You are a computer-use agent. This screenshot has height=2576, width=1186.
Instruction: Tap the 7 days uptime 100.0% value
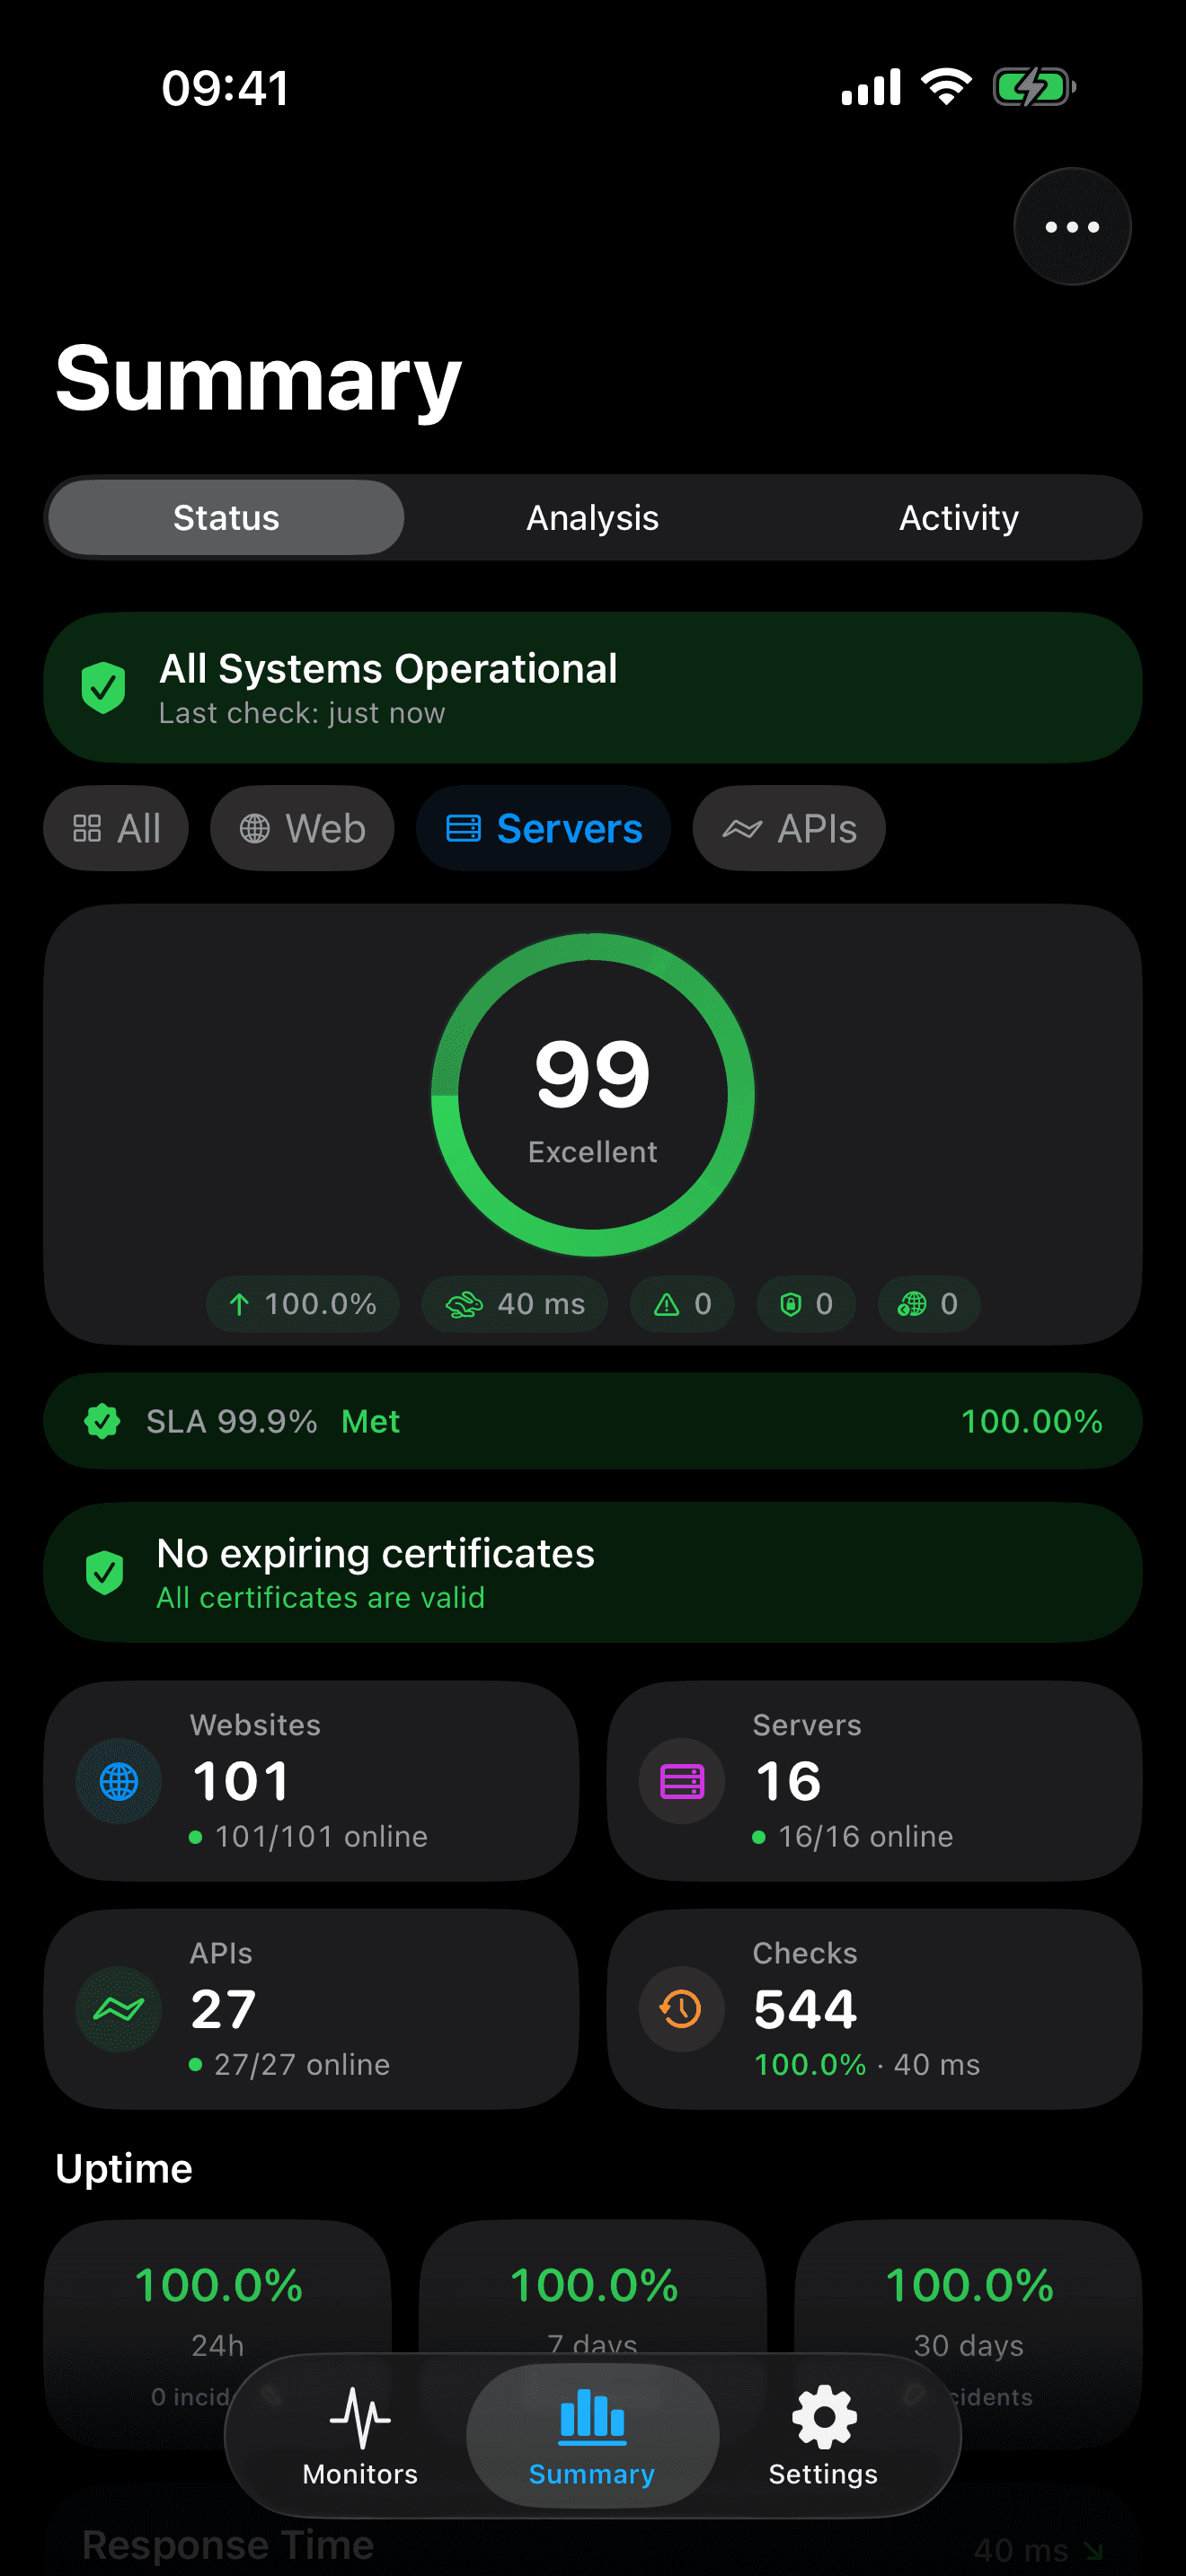594,2286
